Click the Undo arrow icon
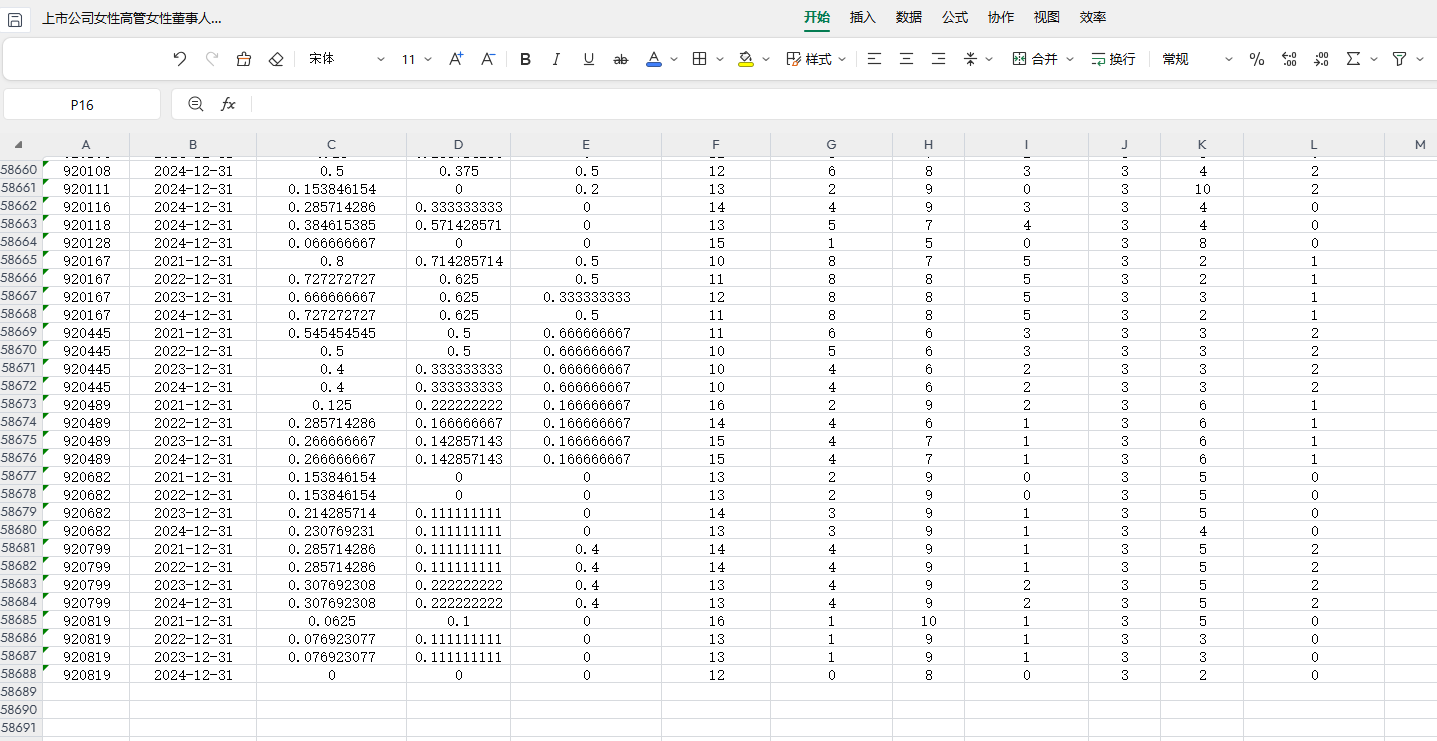Viewport: 1437px width, 741px height. [x=180, y=60]
